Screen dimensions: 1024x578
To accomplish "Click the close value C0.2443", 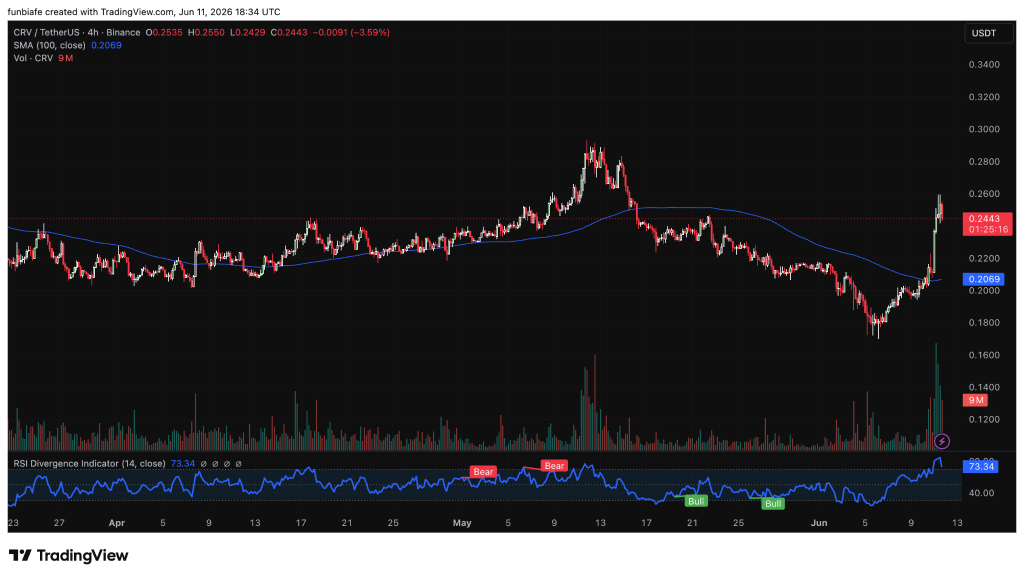I will click(x=289, y=32).
